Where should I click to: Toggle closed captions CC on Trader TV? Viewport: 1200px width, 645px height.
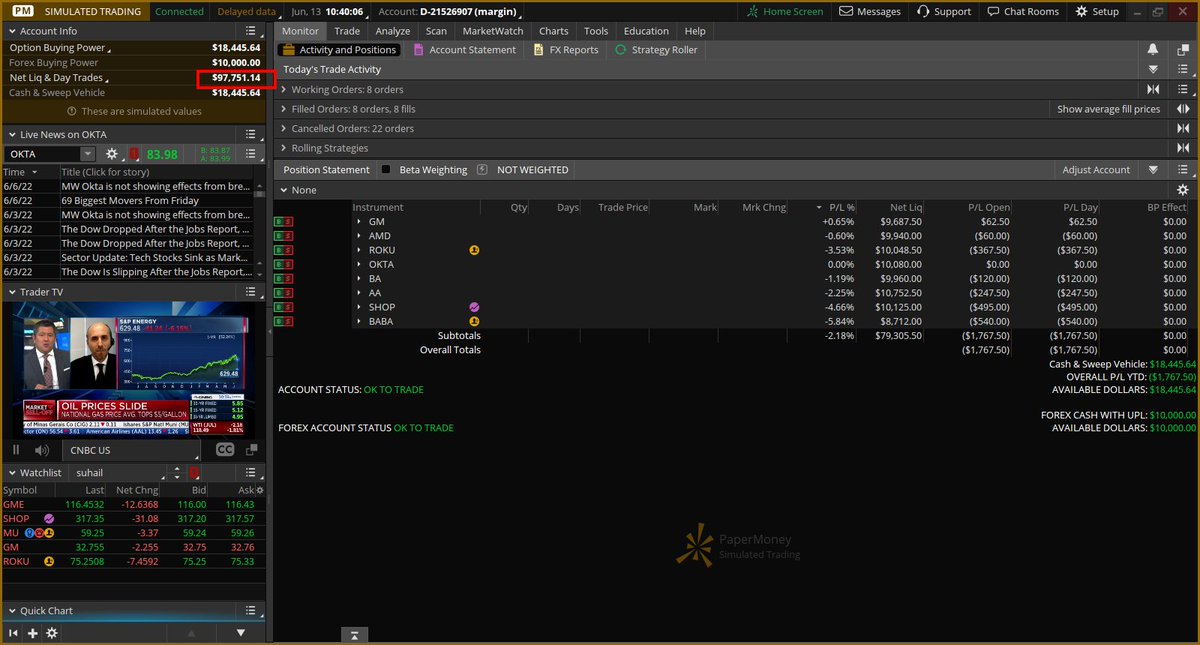(225, 450)
